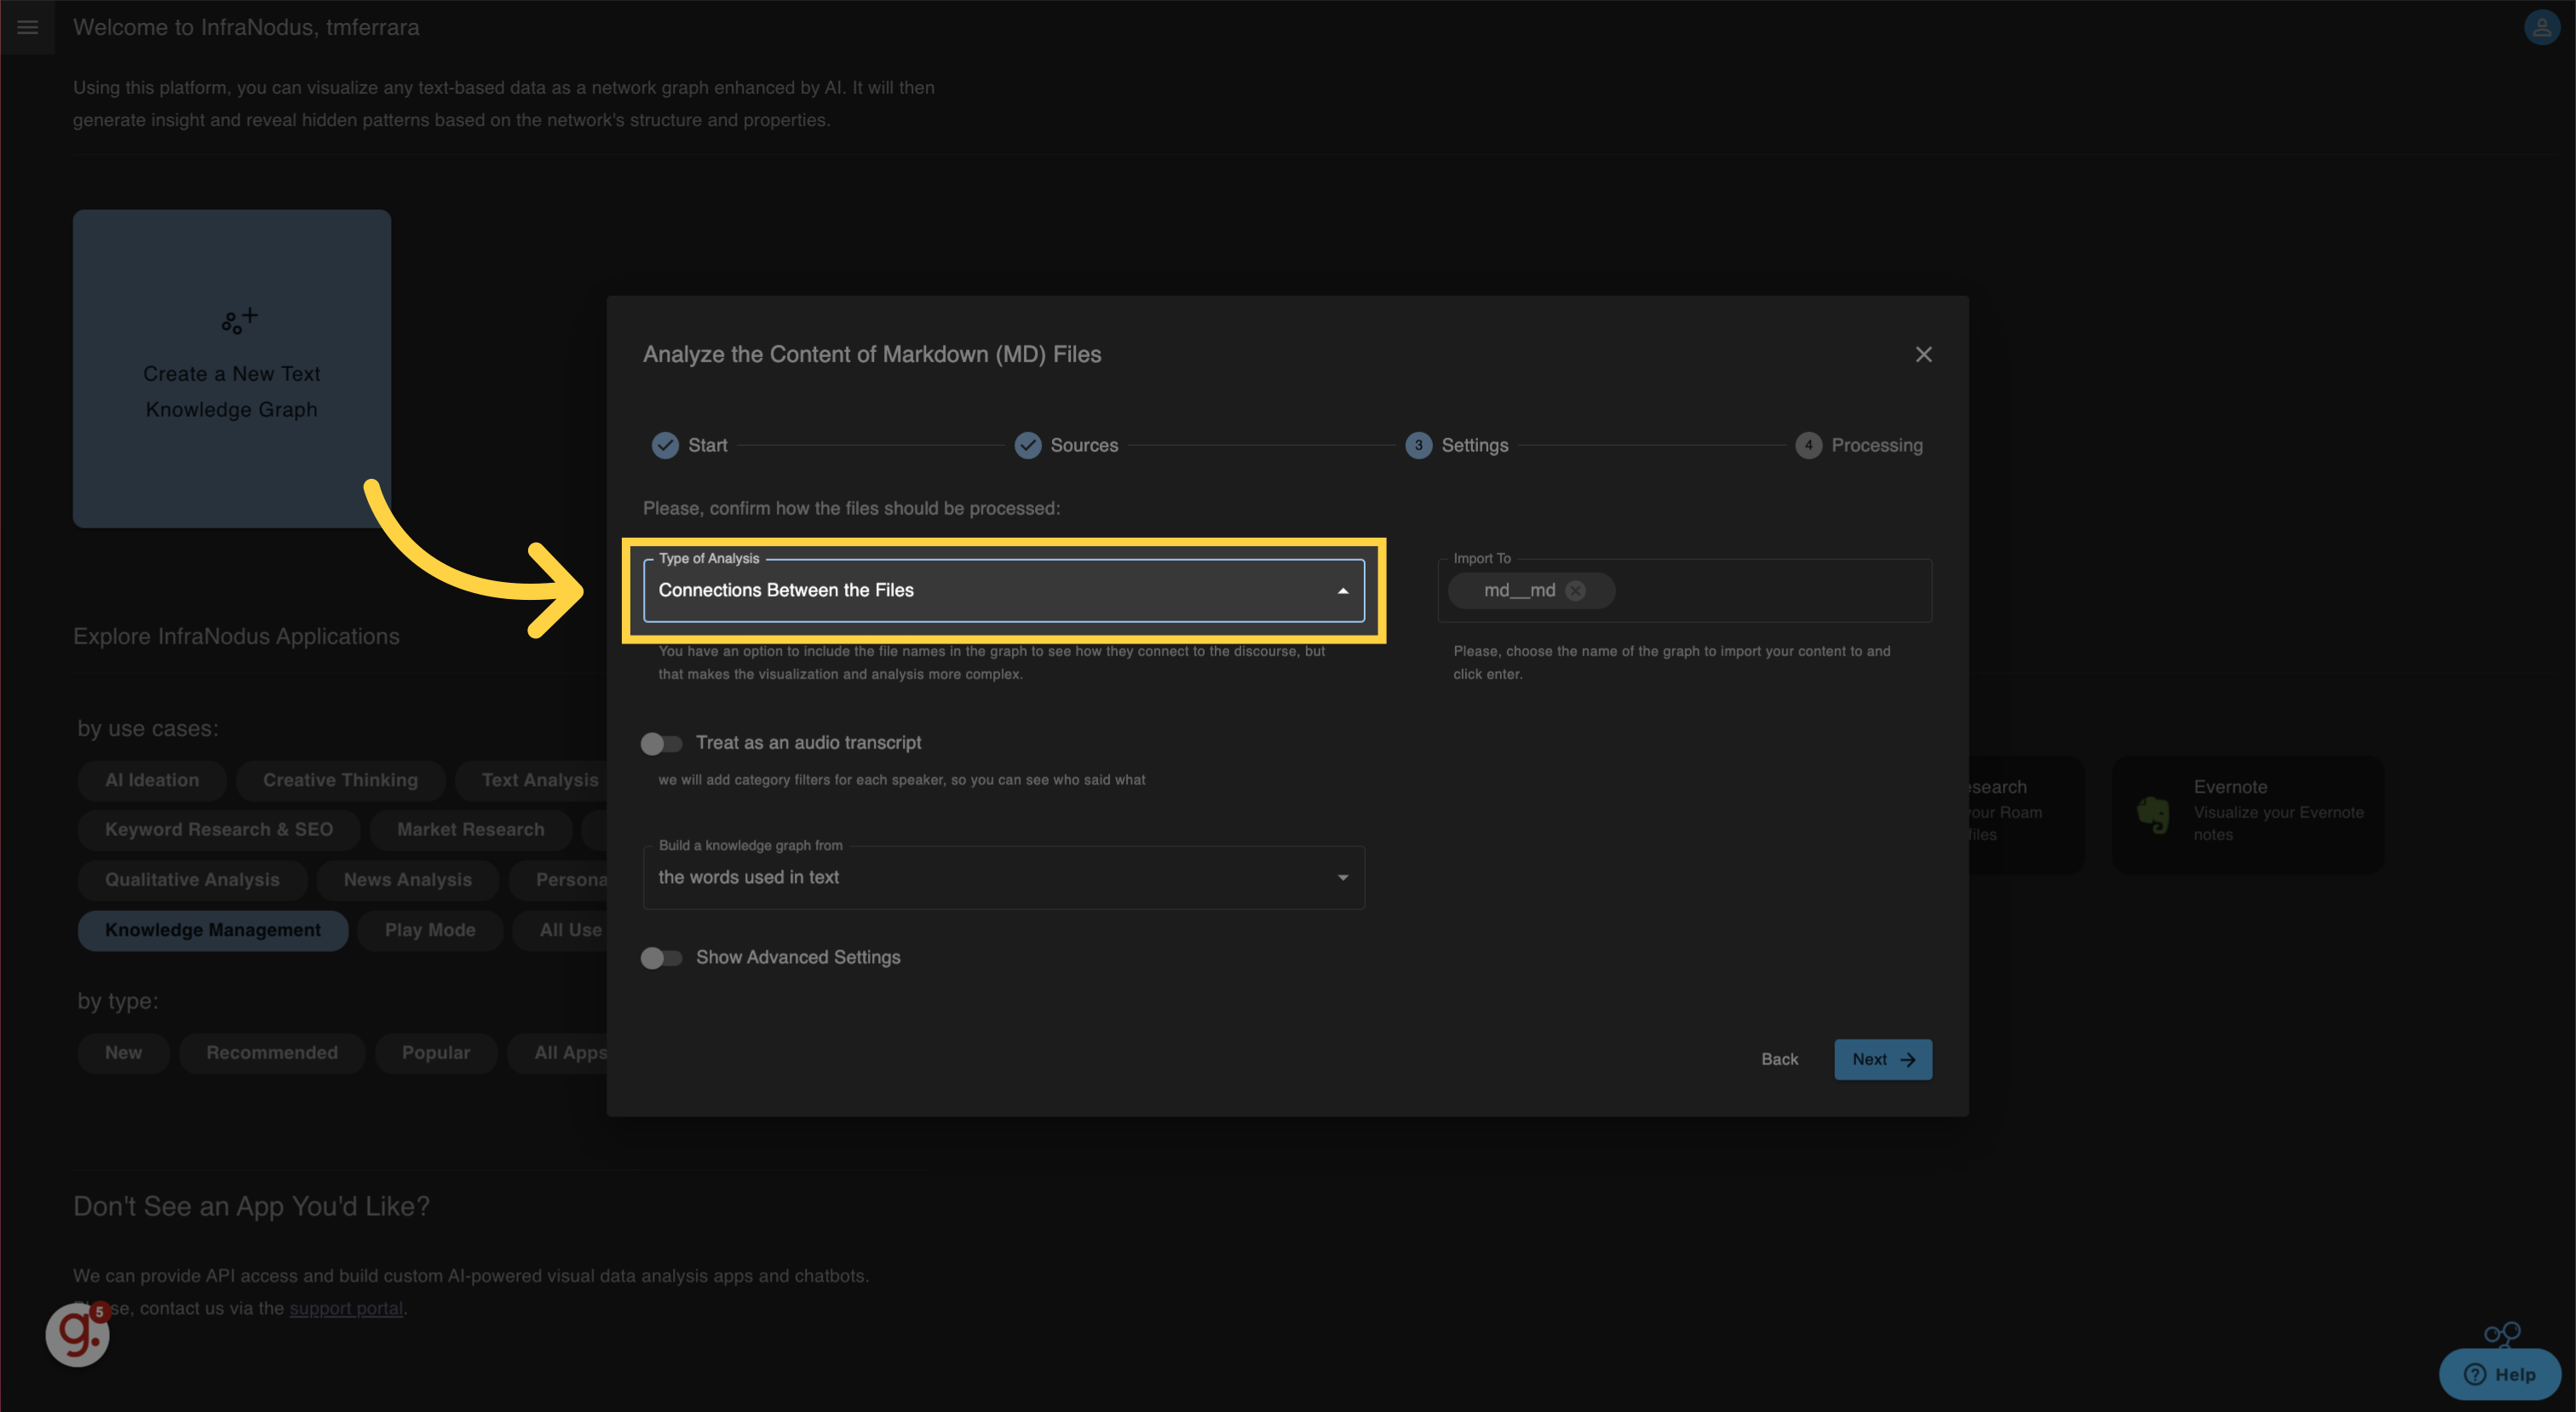
Task: Select the Processing step number 4
Action: (1808, 445)
